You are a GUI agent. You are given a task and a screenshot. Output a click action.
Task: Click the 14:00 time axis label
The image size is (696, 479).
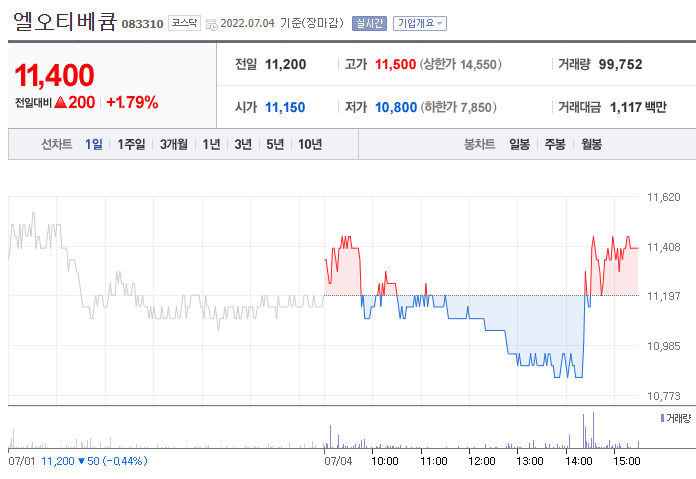(578, 461)
